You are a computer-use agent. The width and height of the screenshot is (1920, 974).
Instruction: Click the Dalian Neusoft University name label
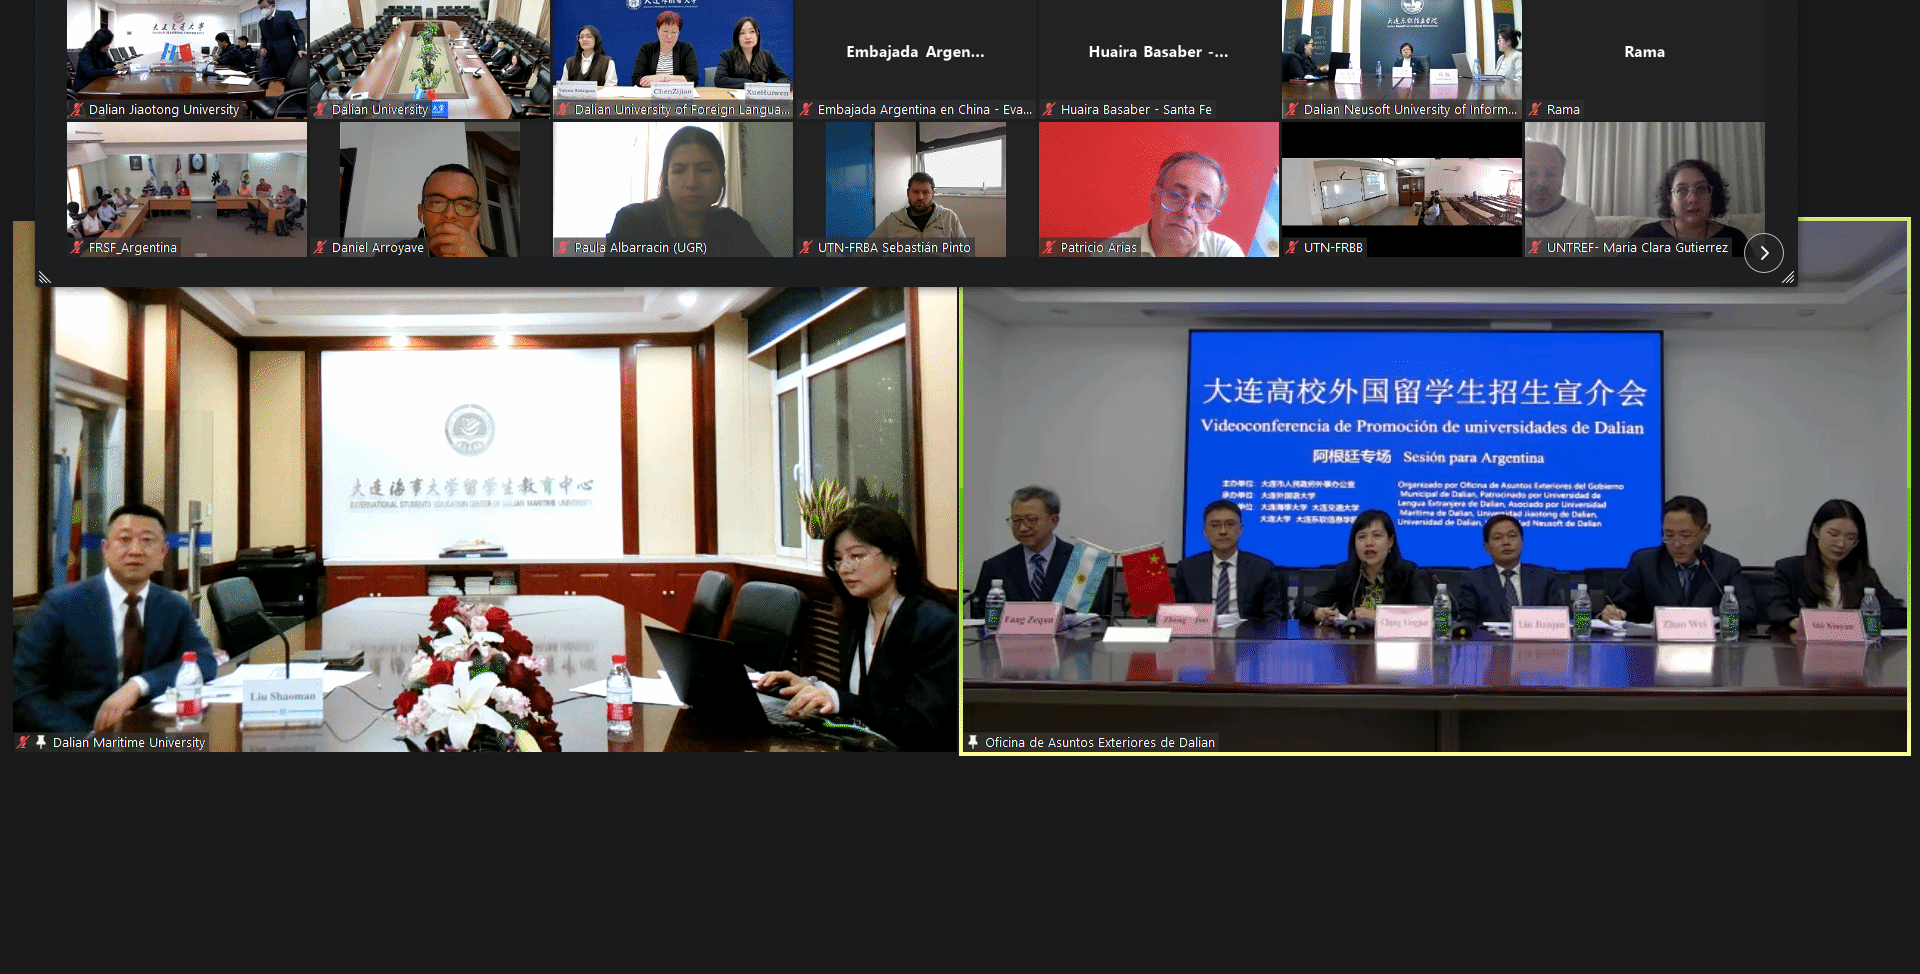[x=1409, y=110]
